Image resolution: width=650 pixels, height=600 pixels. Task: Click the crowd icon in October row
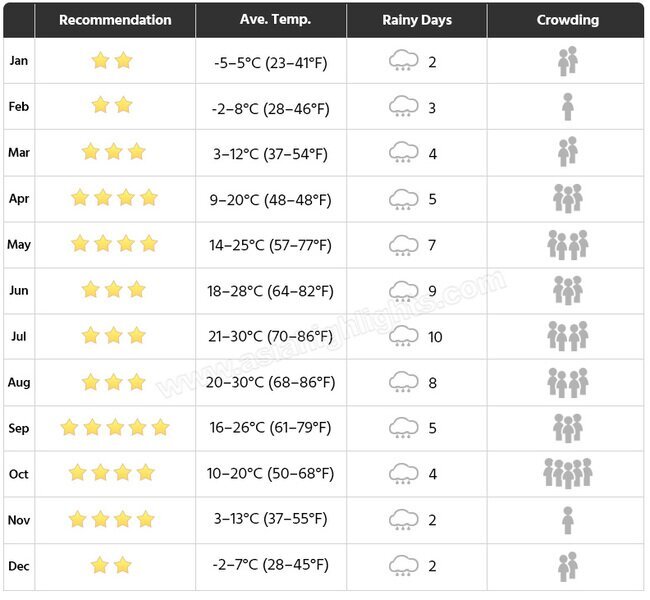click(x=567, y=473)
